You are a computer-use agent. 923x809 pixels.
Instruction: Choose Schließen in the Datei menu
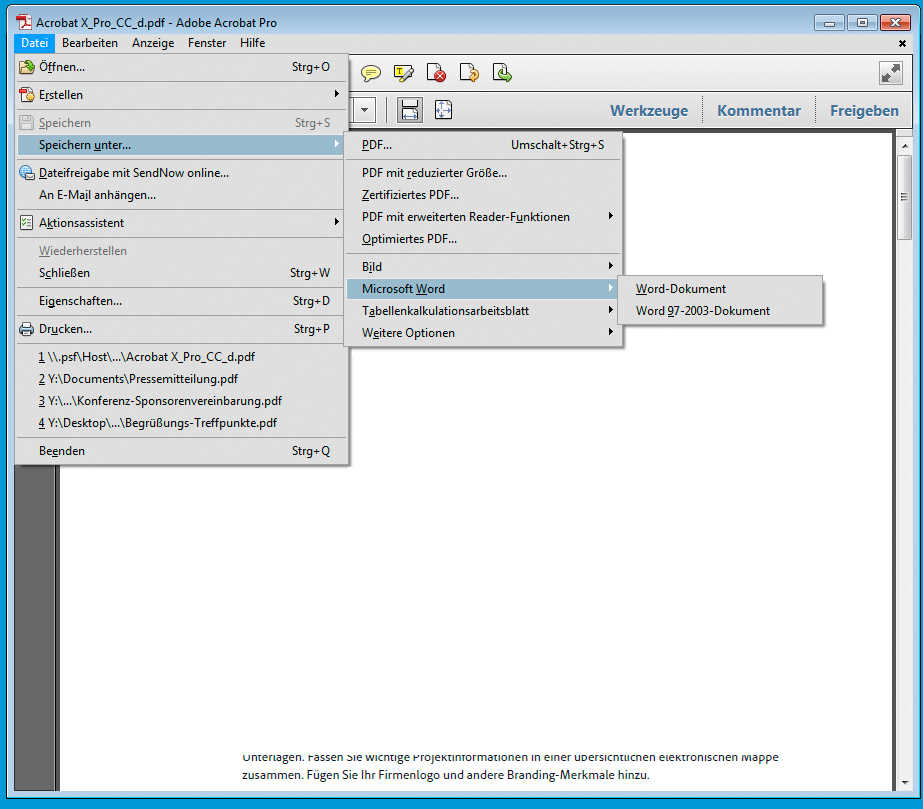180,273
